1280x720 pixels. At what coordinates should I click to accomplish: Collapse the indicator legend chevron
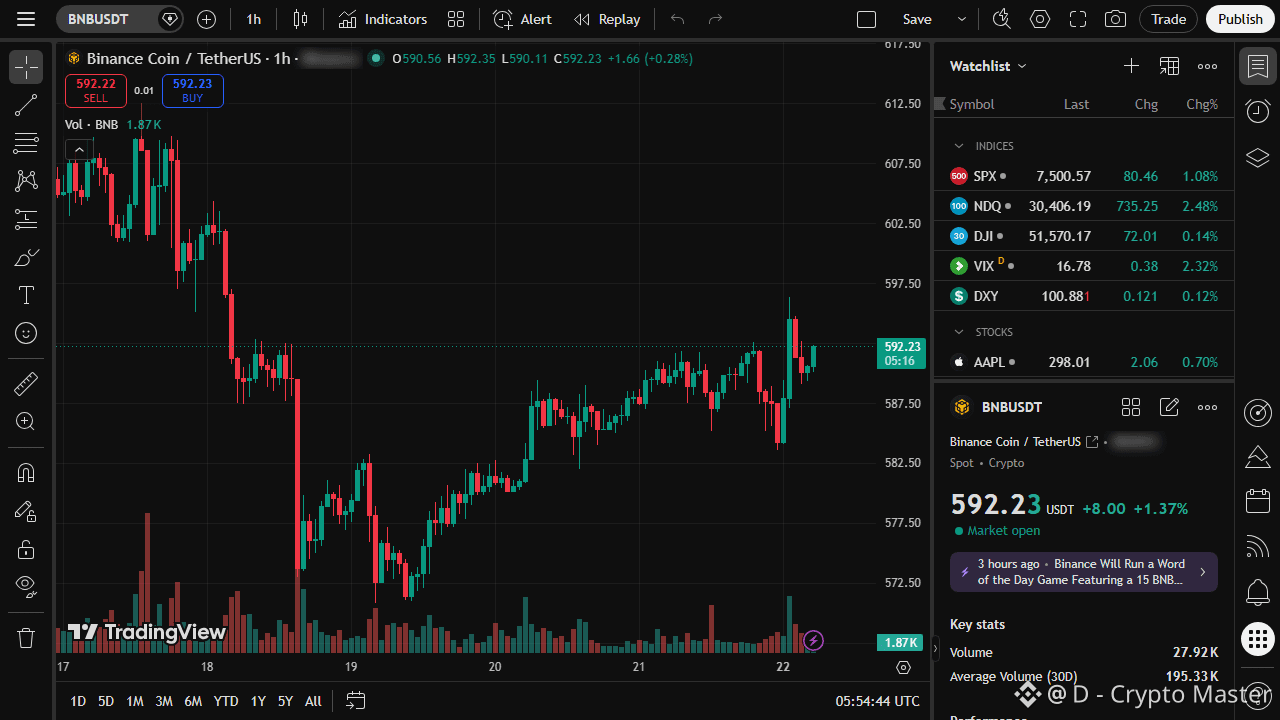click(x=79, y=150)
